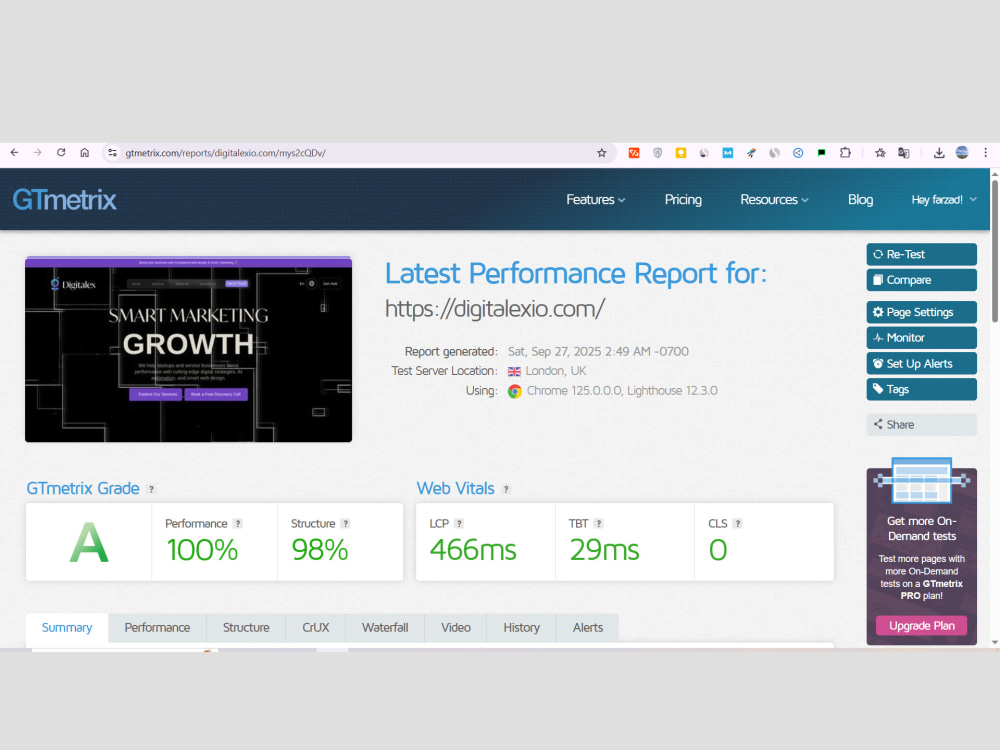
Task: Switch to the Performance tab
Action: (x=157, y=628)
